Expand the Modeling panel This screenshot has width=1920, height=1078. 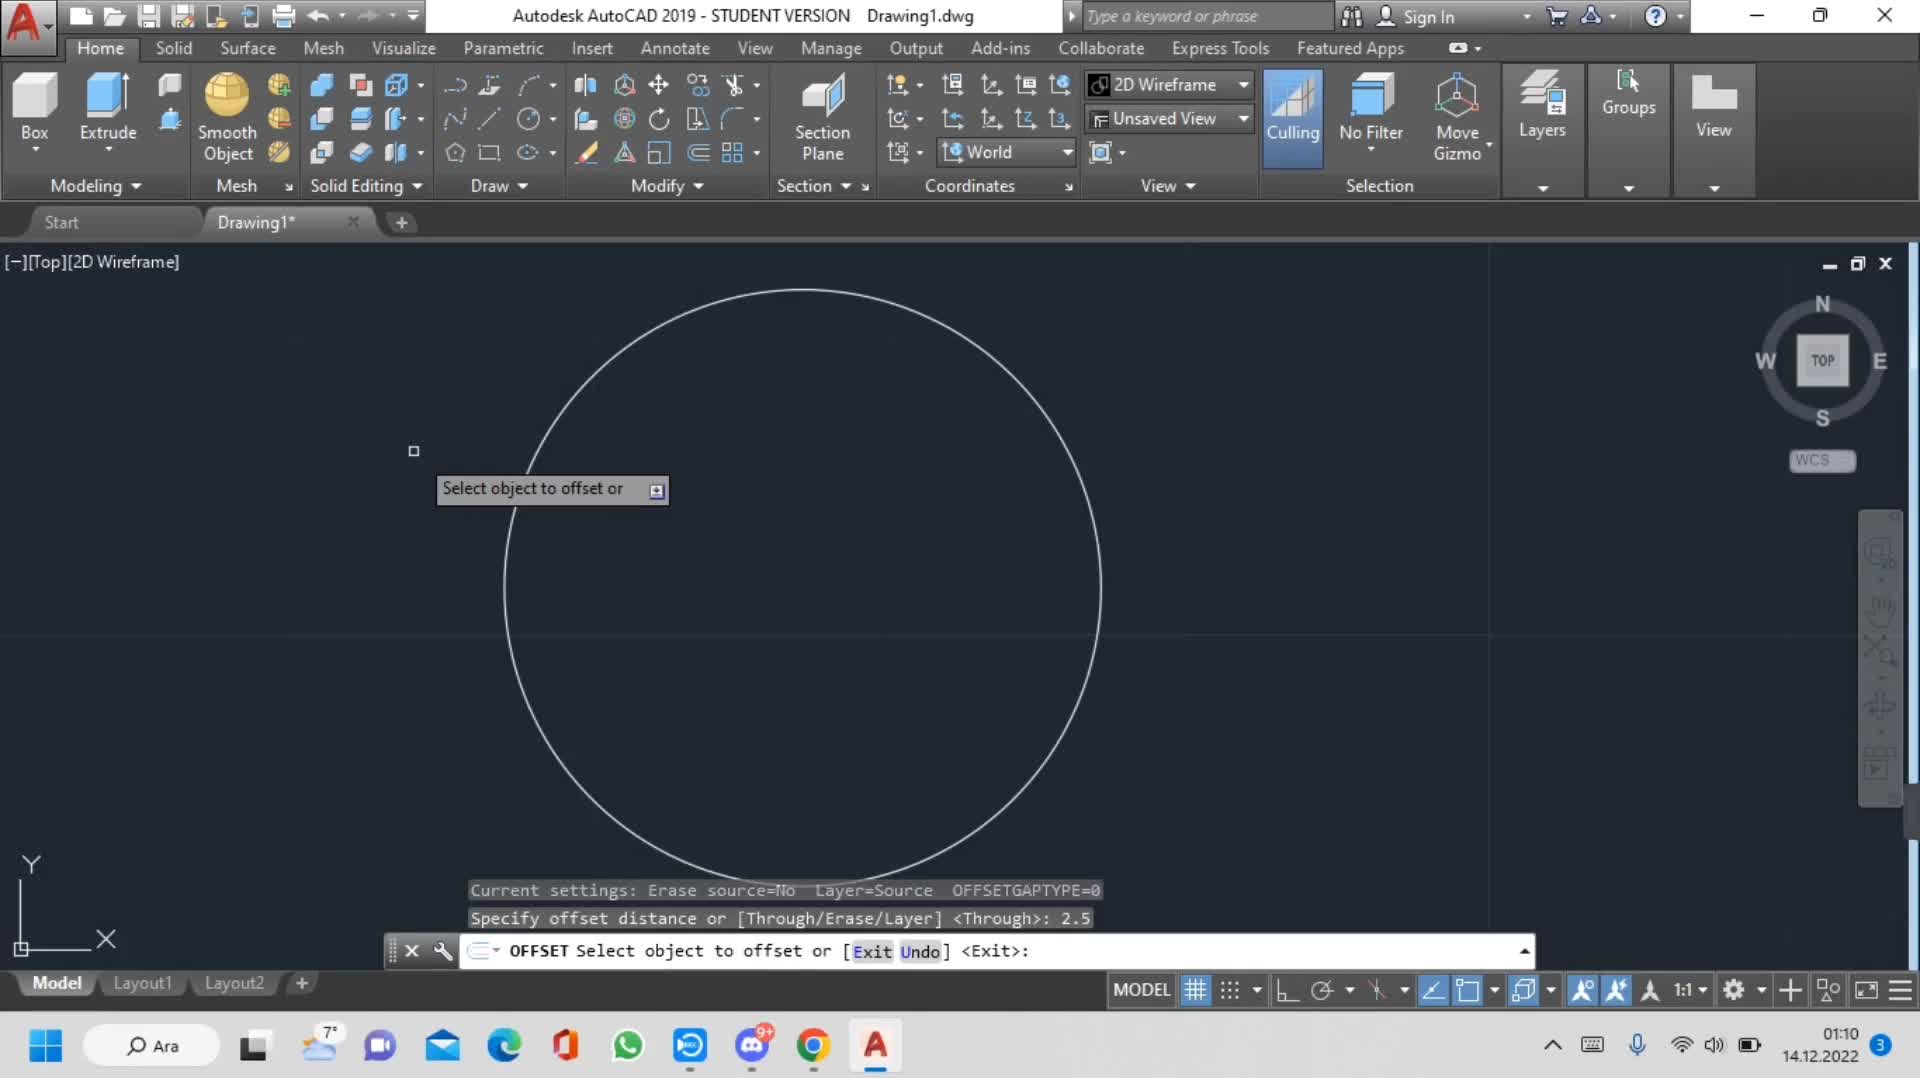[x=96, y=186]
